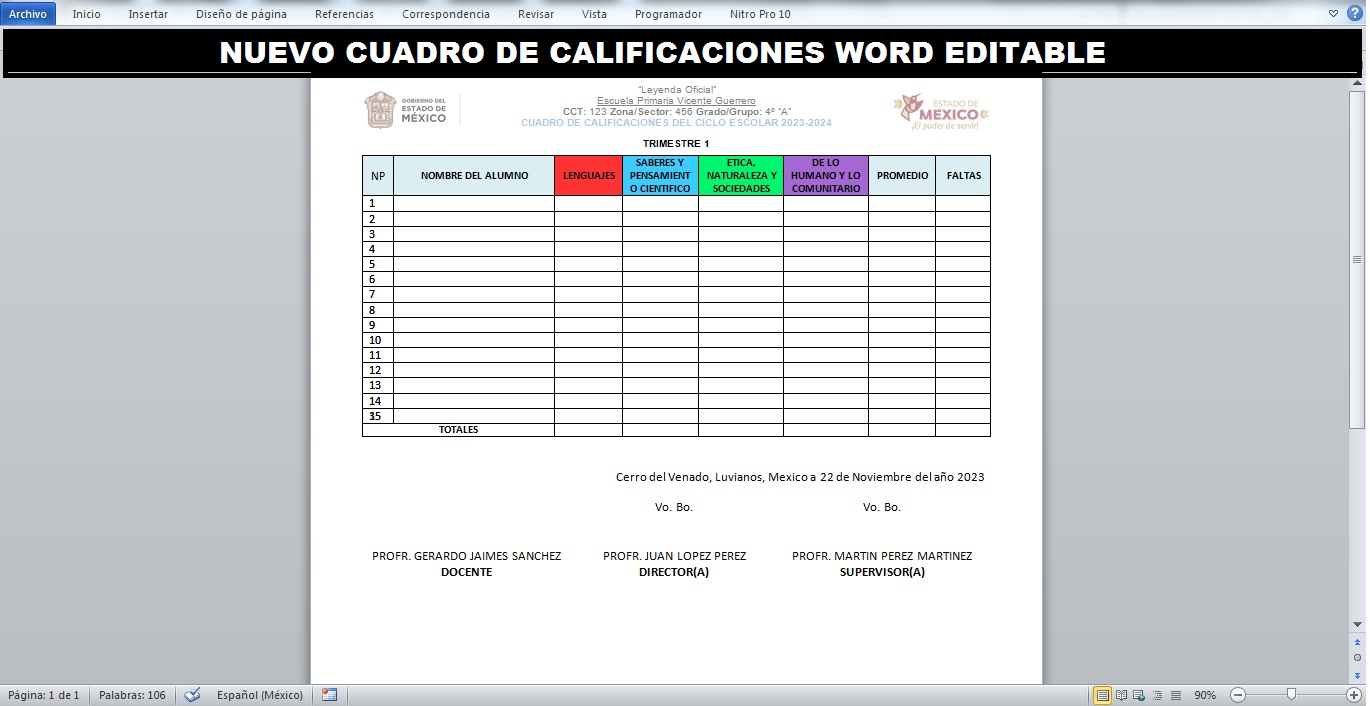Open the zoom level dialog showing 90%
Viewport: 1370px width, 706px height.
[x=1204, y=695]
